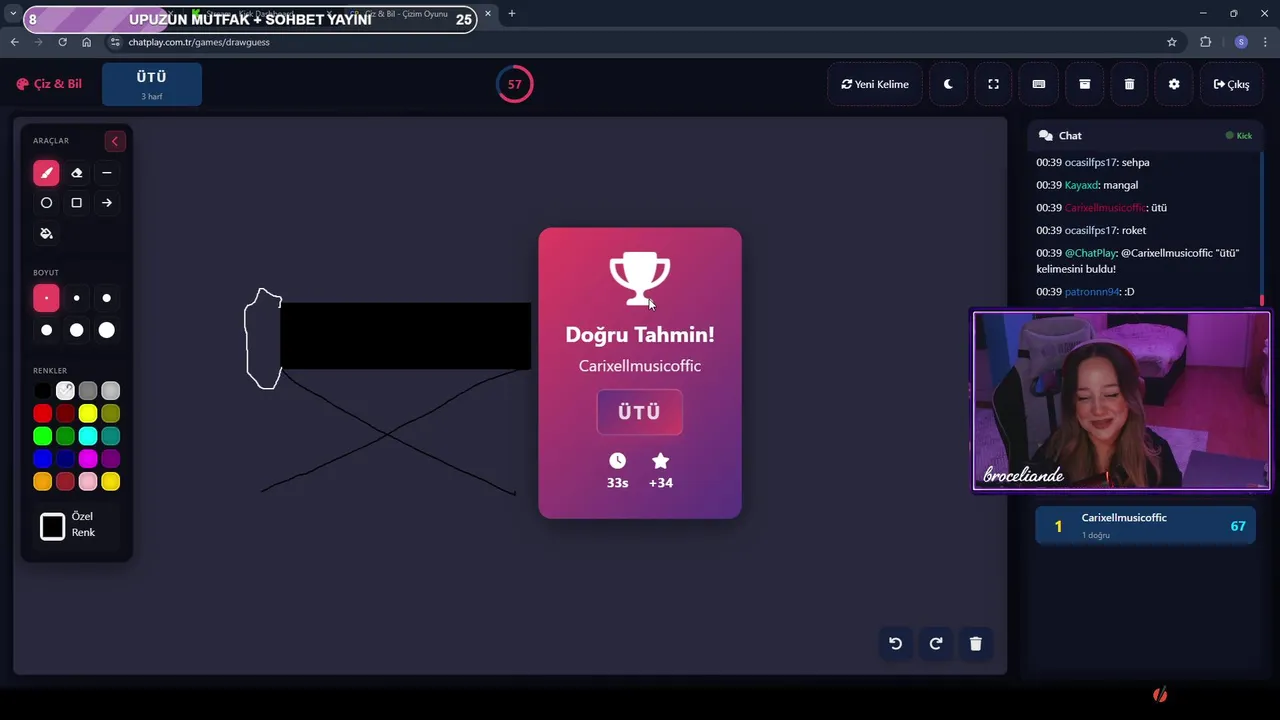
Task: Pick the bright green color swatch
Action: tap(42, 436)
